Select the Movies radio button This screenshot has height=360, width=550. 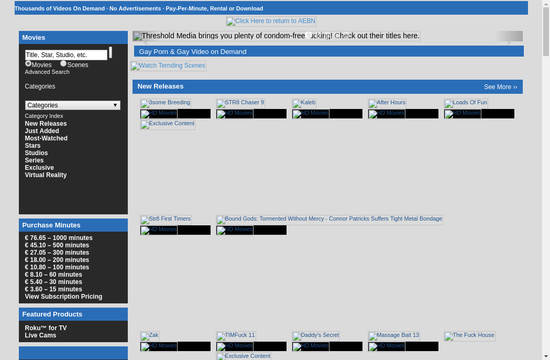28,64
